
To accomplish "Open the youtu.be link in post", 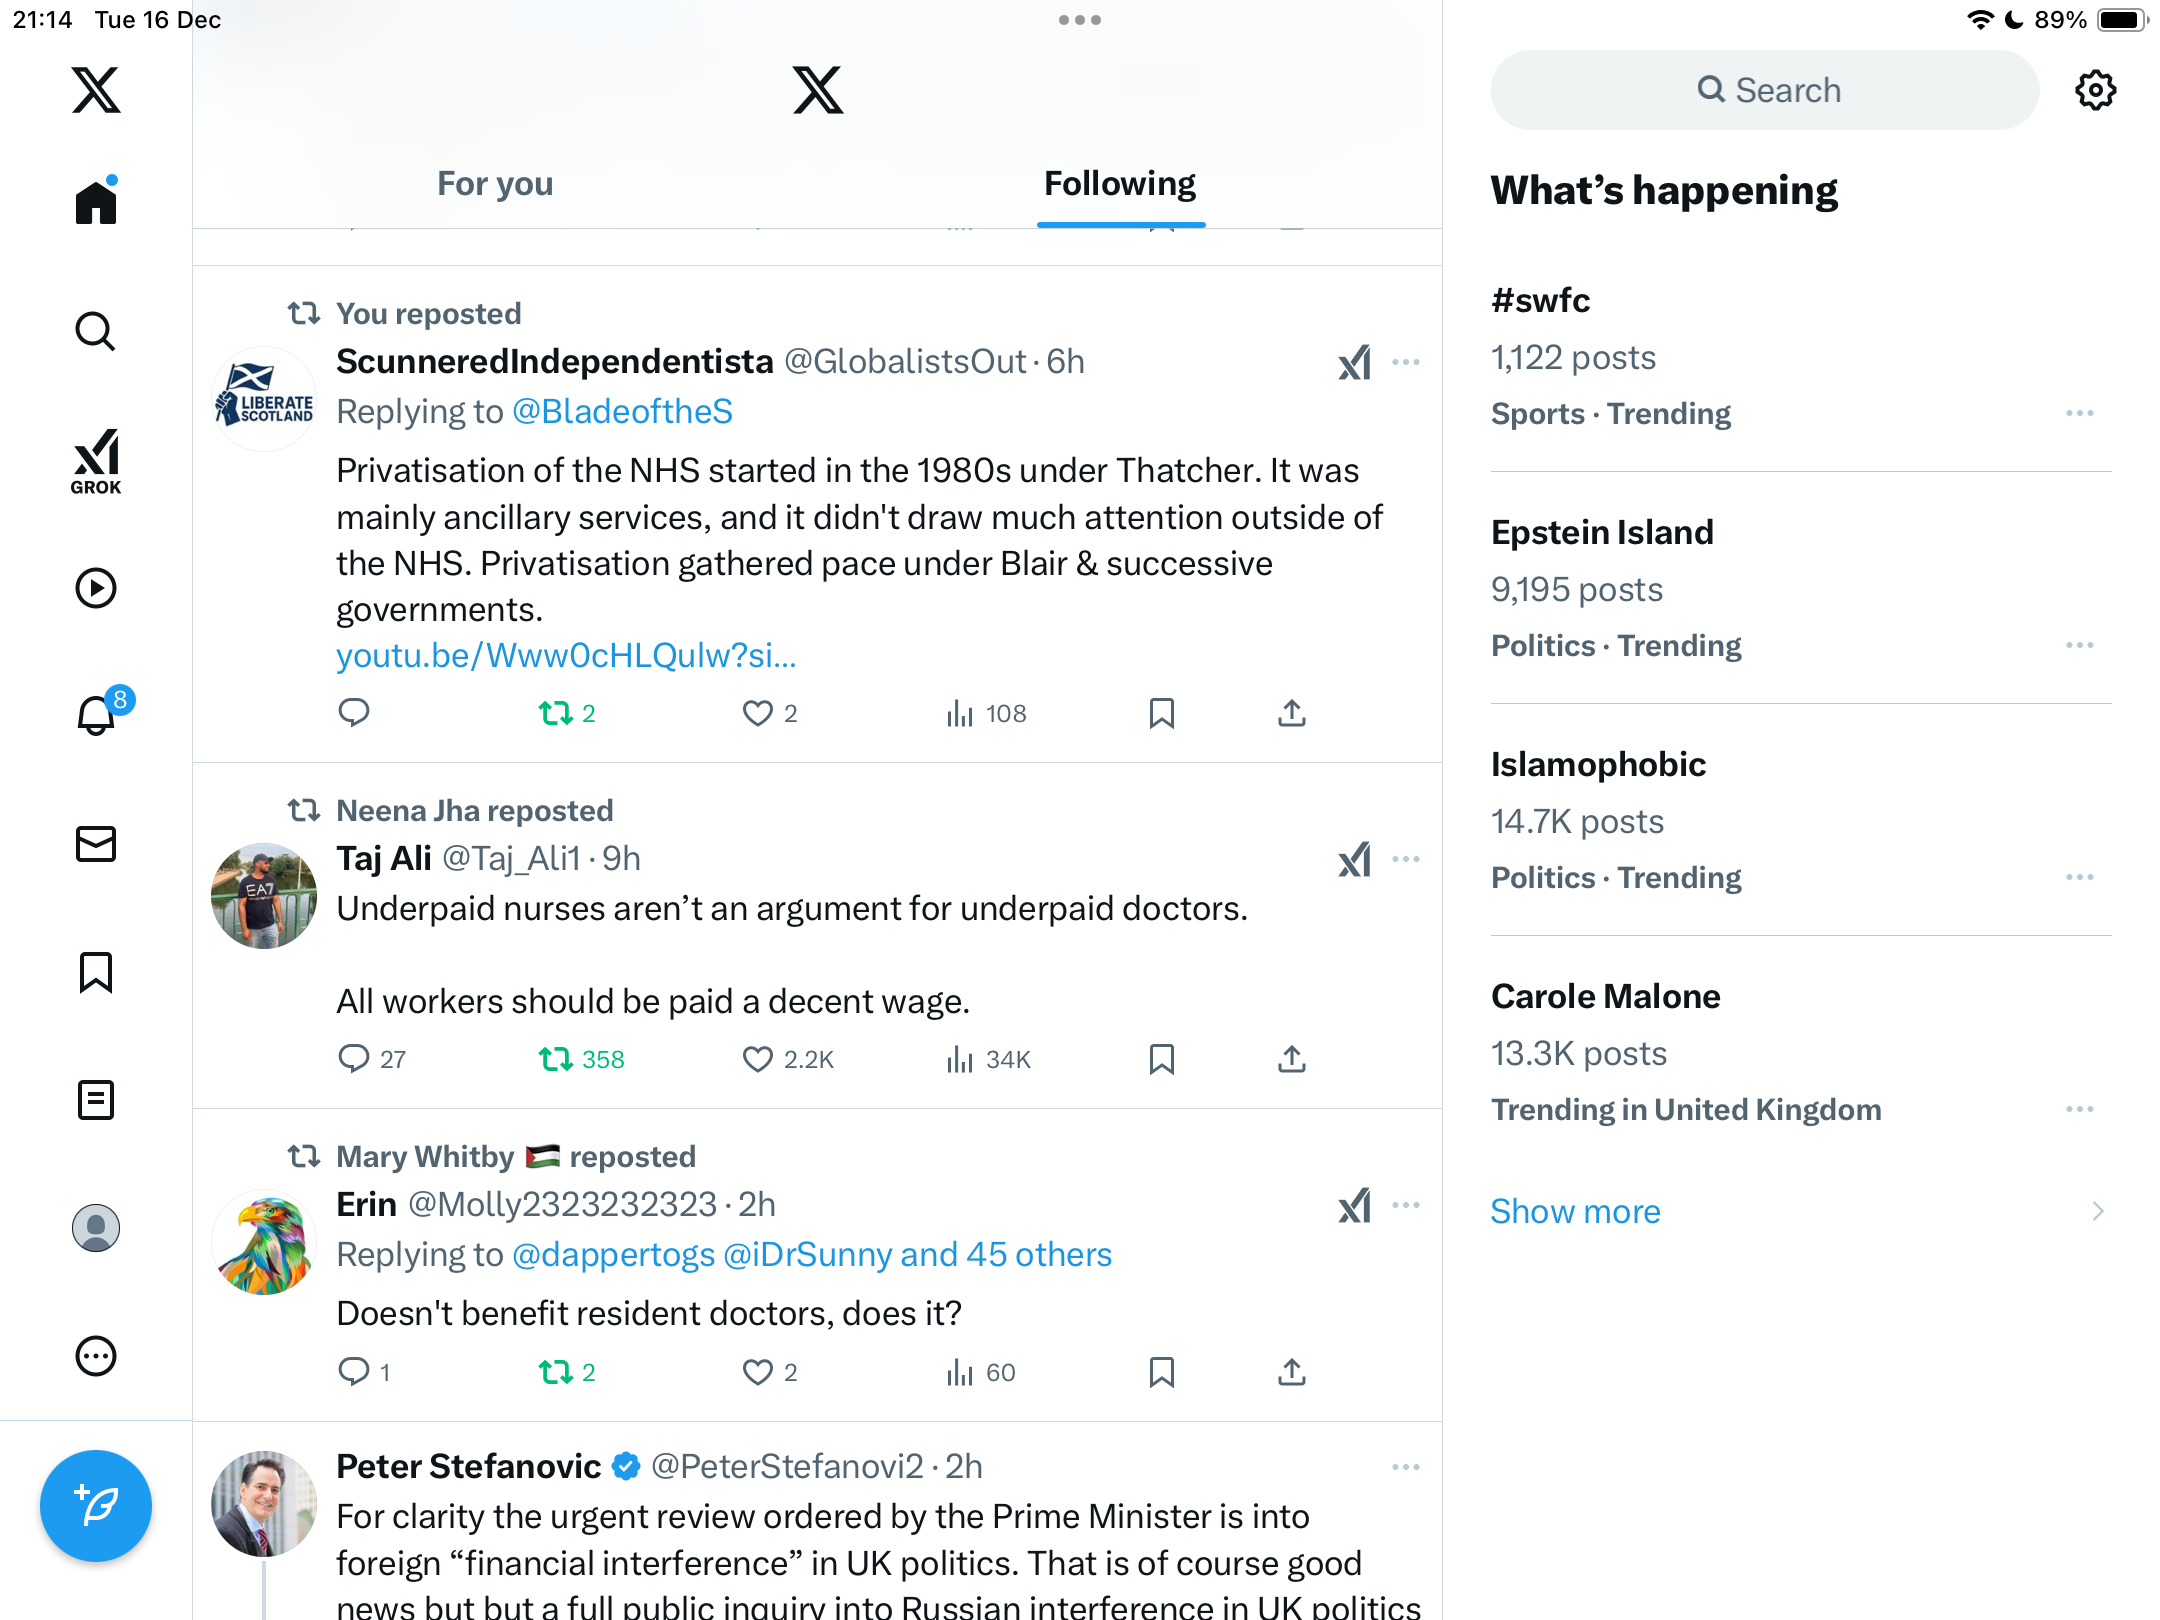I will click(566, 655).
